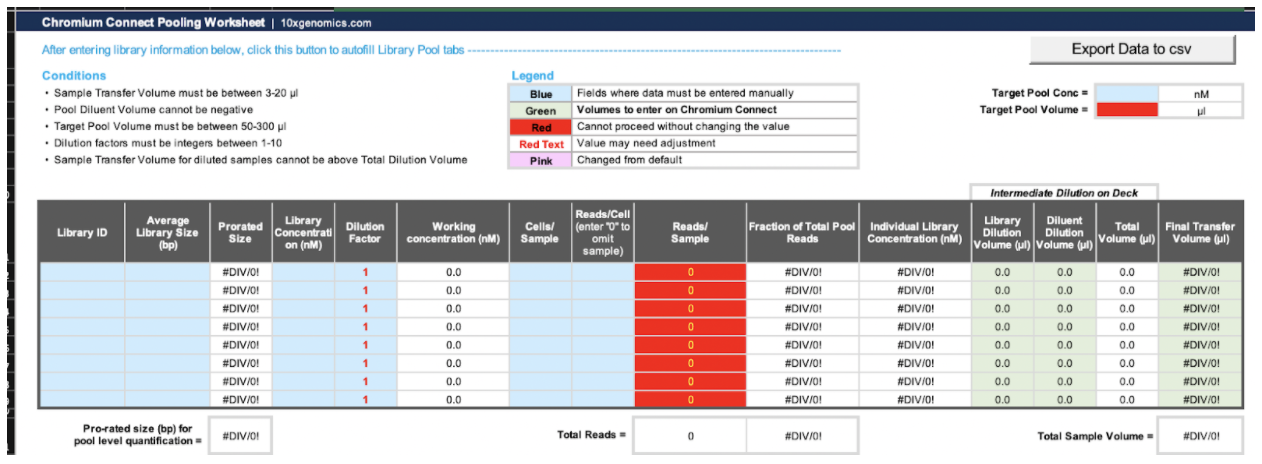Image resolution: width=1262 pixels, height=464 pixels.
Task: Click the nM unit cell
Action: click(1201, 93)
